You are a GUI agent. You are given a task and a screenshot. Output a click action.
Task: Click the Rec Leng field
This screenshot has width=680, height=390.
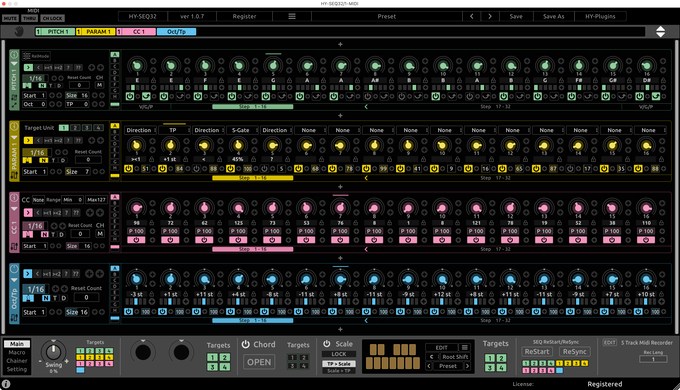pyautogui.click(x=653, y=359)
